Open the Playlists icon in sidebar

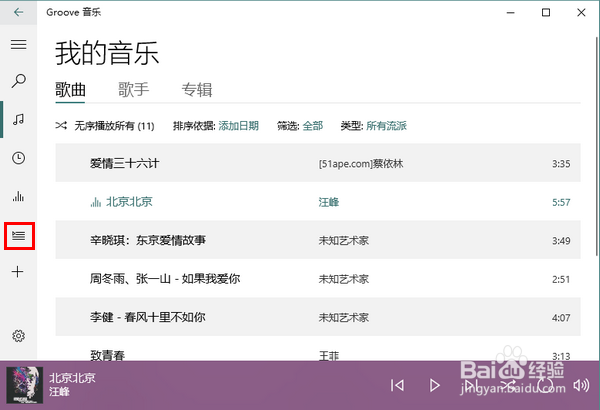tap(19, 235)
